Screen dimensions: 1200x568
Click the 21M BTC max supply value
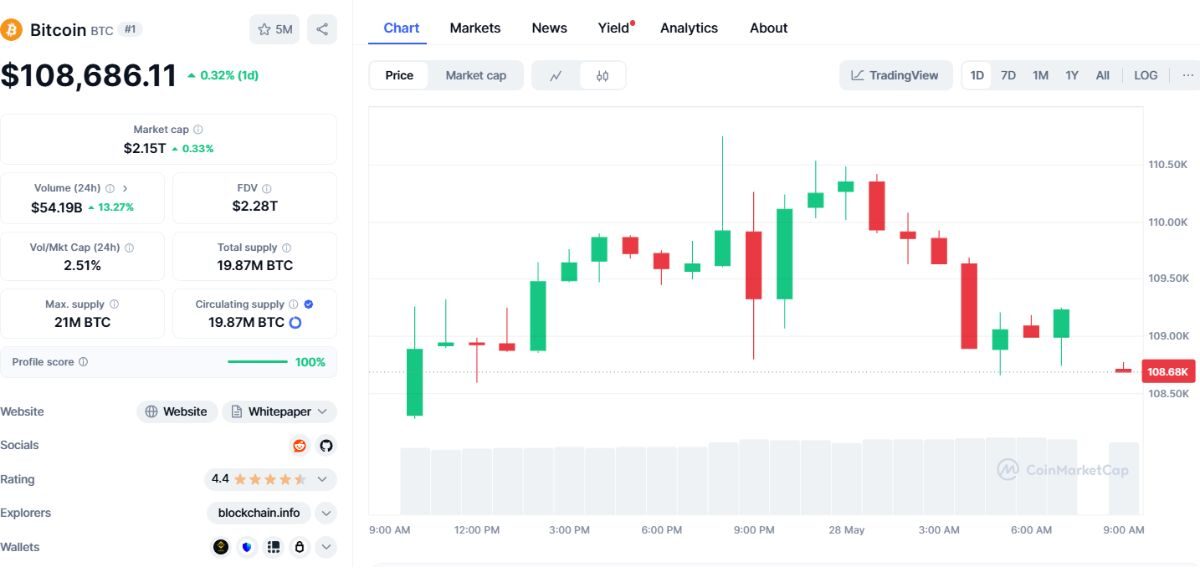(x=82, y=322)
